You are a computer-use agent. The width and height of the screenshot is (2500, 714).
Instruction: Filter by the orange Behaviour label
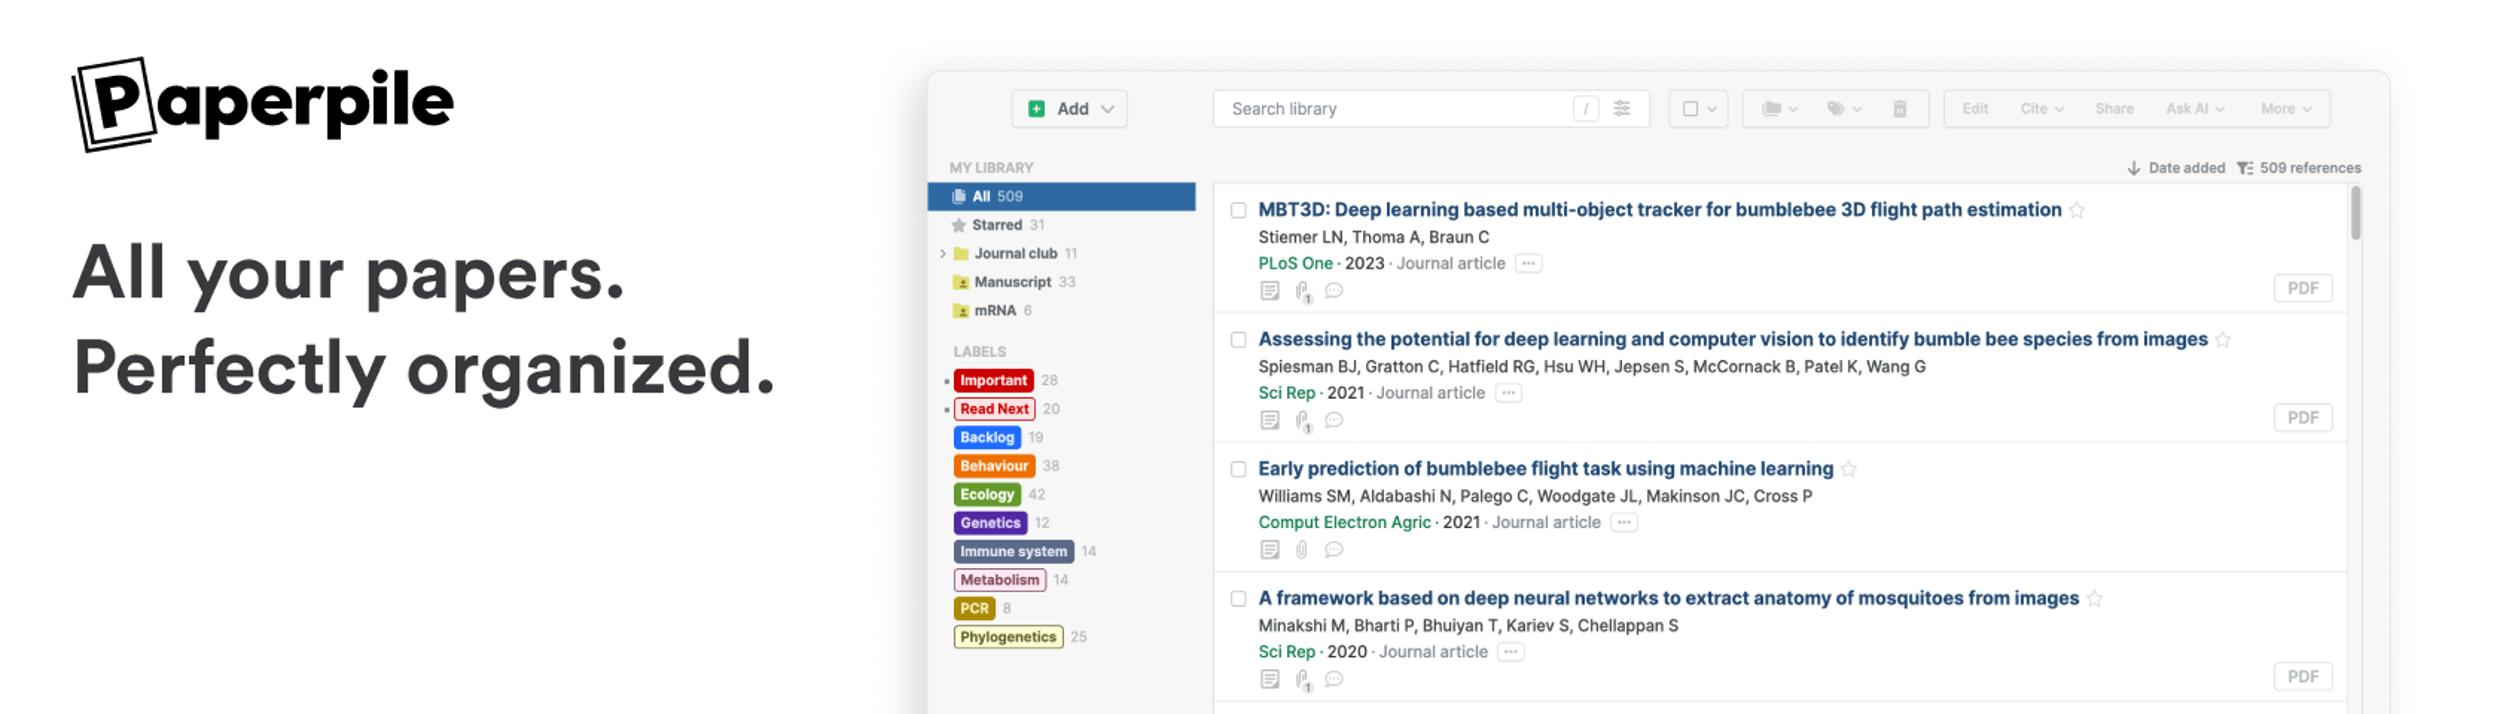coord(994,466)
